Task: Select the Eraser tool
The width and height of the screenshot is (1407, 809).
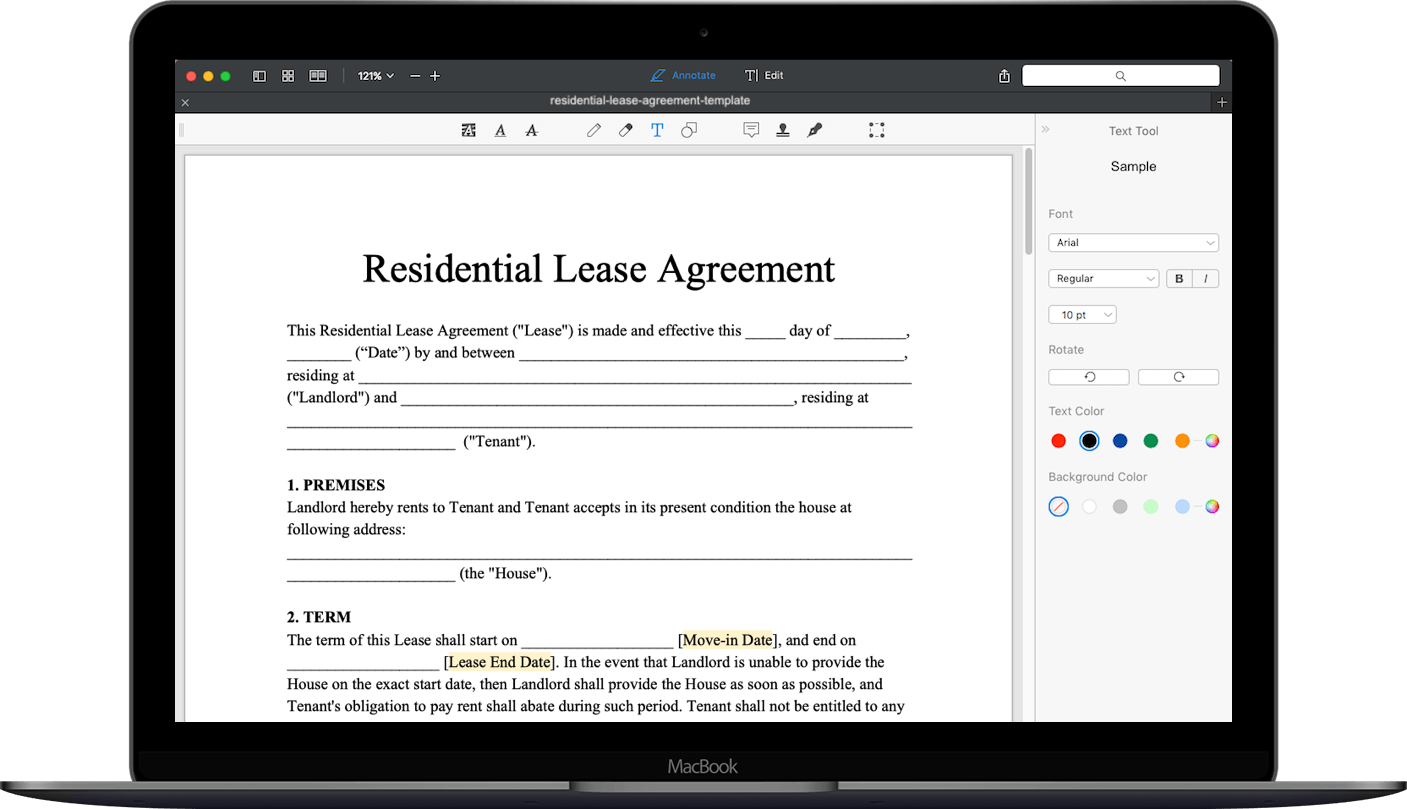Action: pyautogui.click(x=625, y=130)
